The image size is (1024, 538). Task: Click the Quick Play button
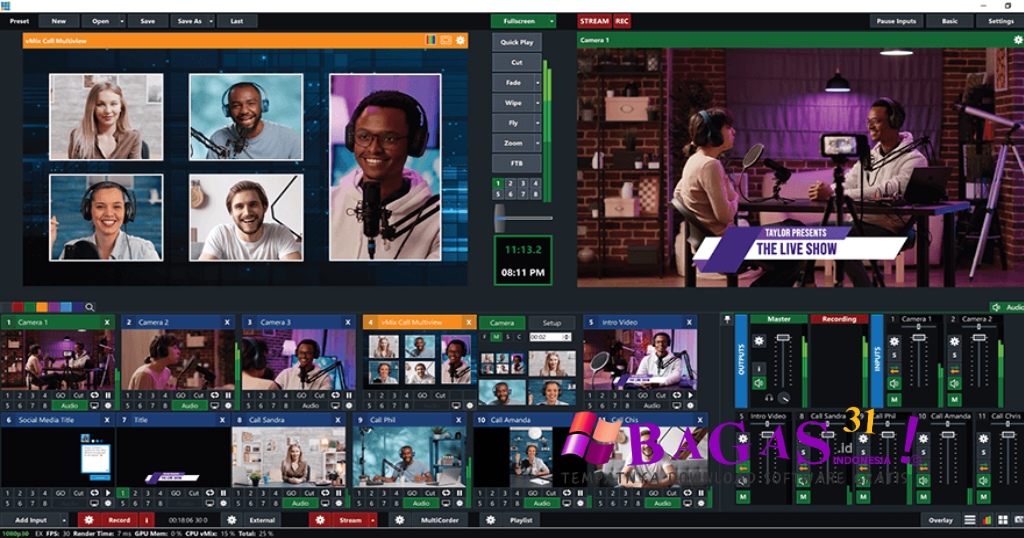[x=517, y=42]
